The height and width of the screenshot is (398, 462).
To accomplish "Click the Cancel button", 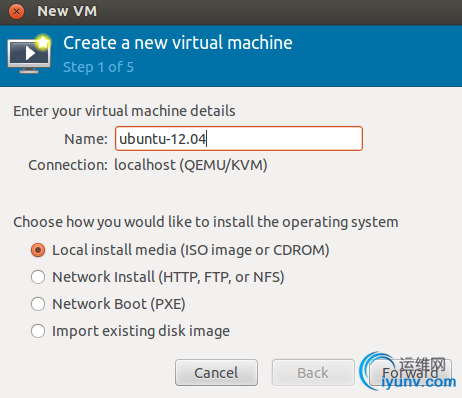I will pos(216,373).
